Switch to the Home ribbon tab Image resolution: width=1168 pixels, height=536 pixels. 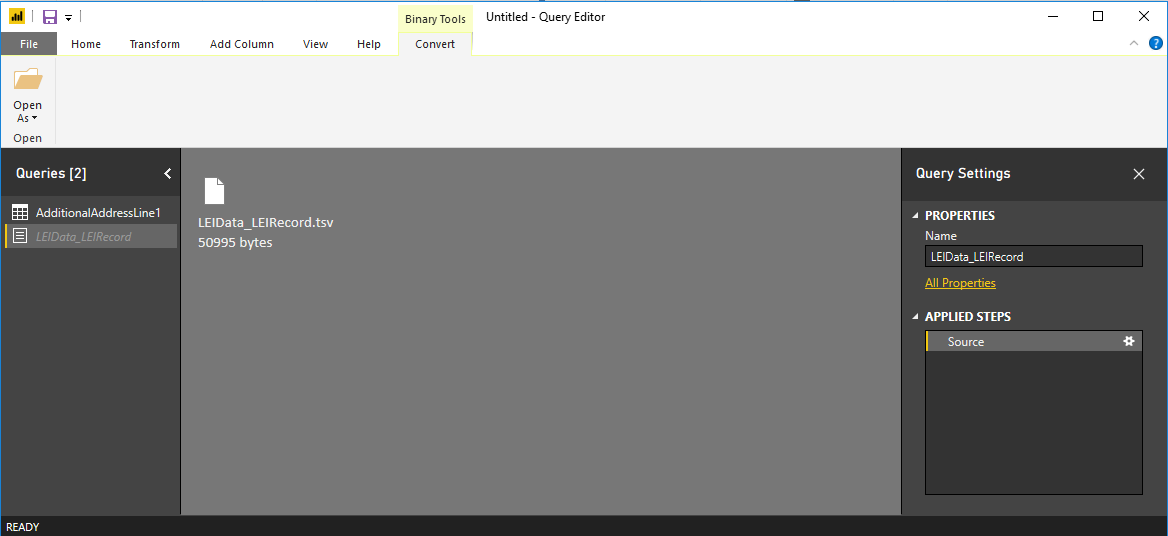pos(86,44)
